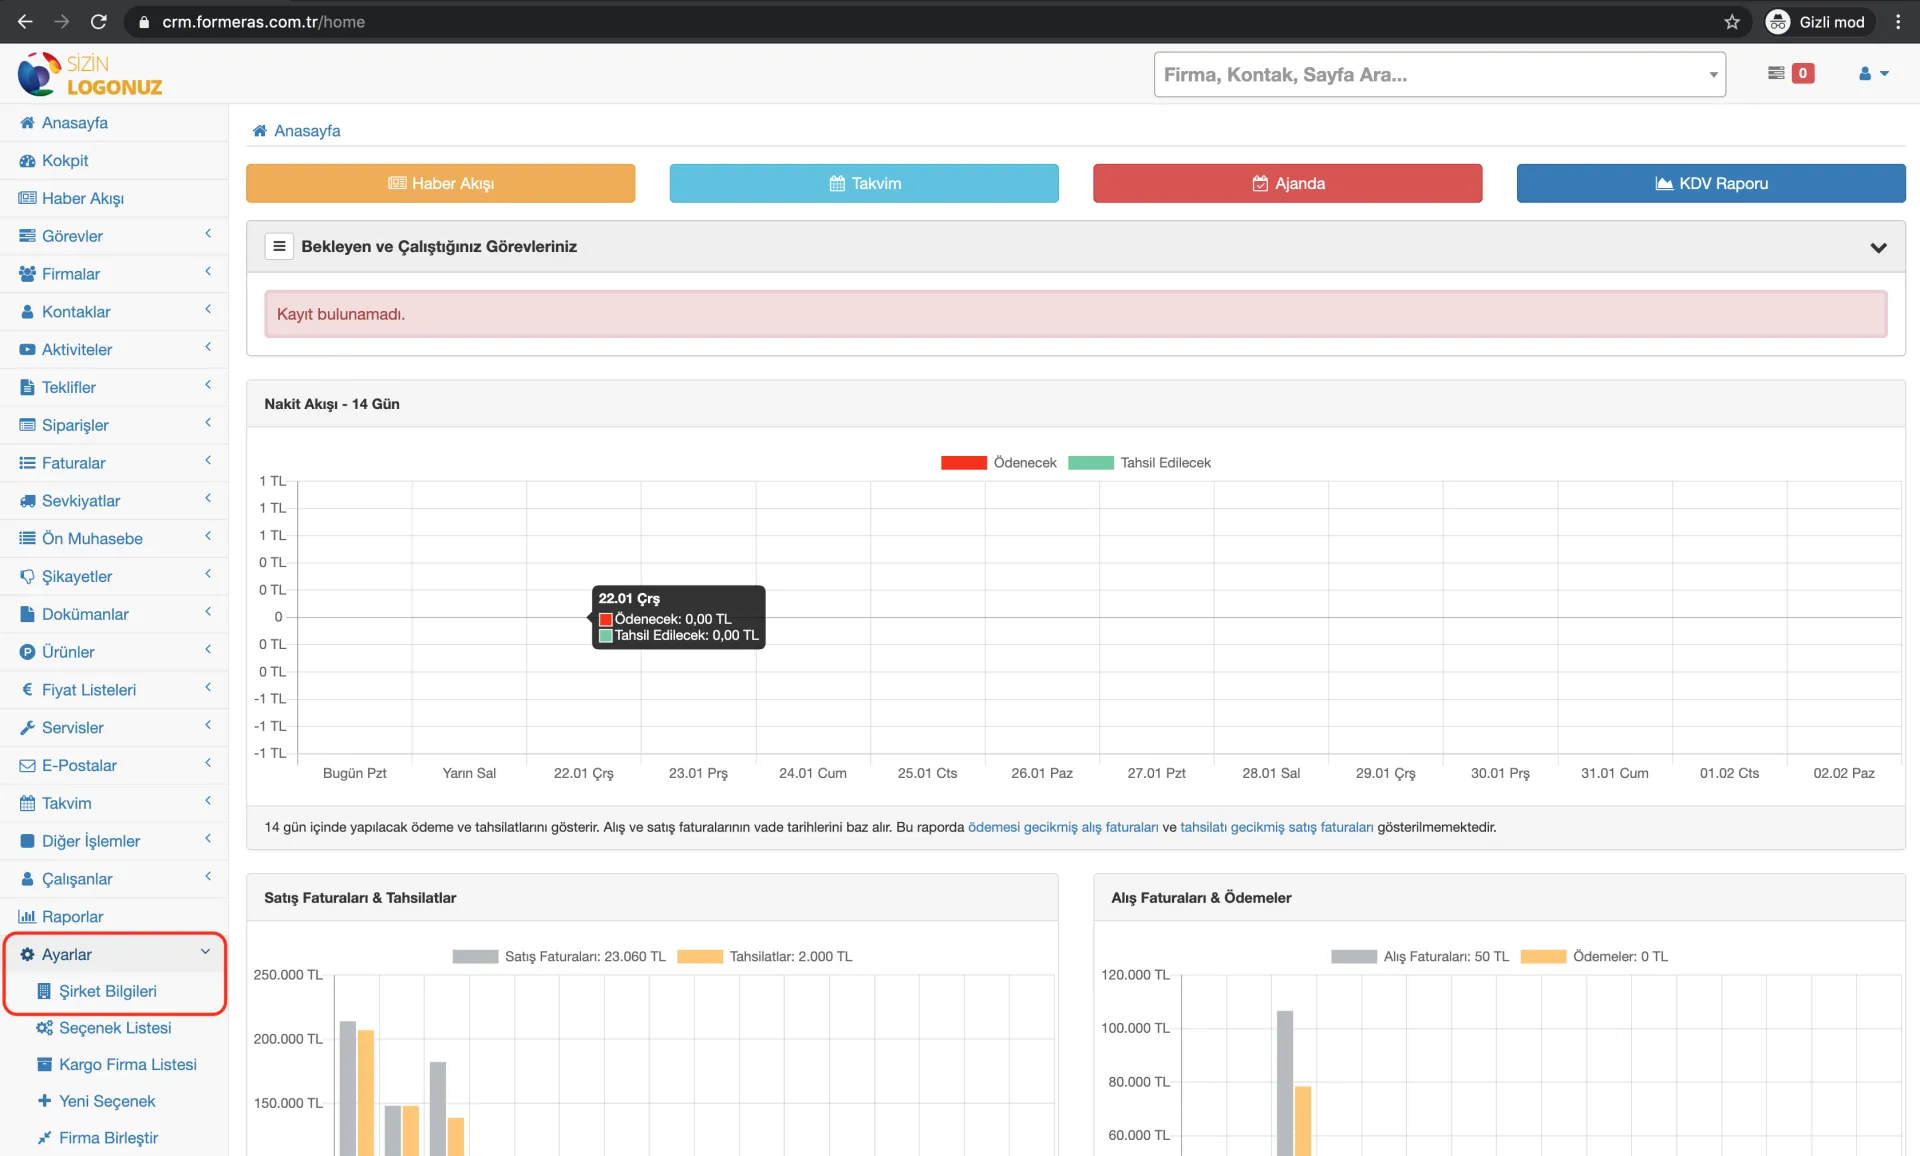Open ödemesi gecikmiş alış faturaları link
Screen dimensions: 1920x1156
pos(1063,827)
